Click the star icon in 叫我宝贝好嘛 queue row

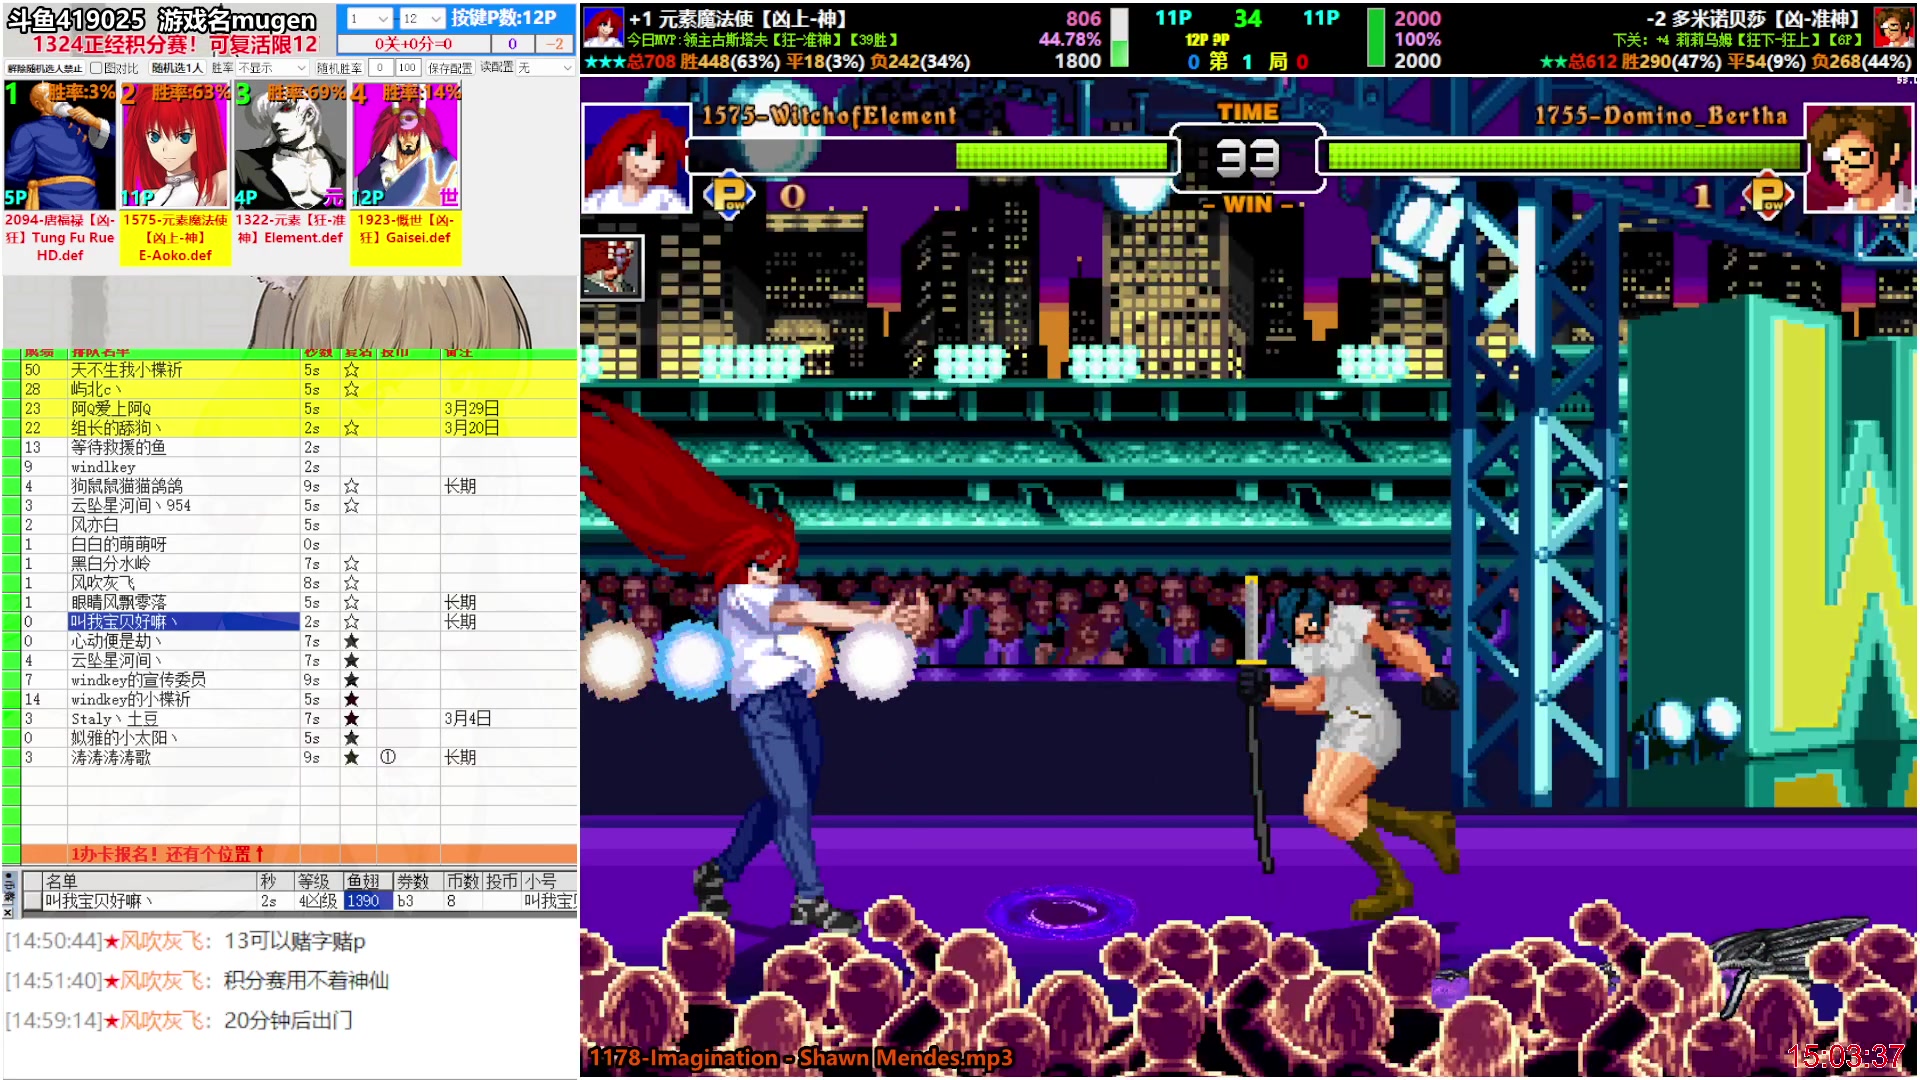[351, 622]
